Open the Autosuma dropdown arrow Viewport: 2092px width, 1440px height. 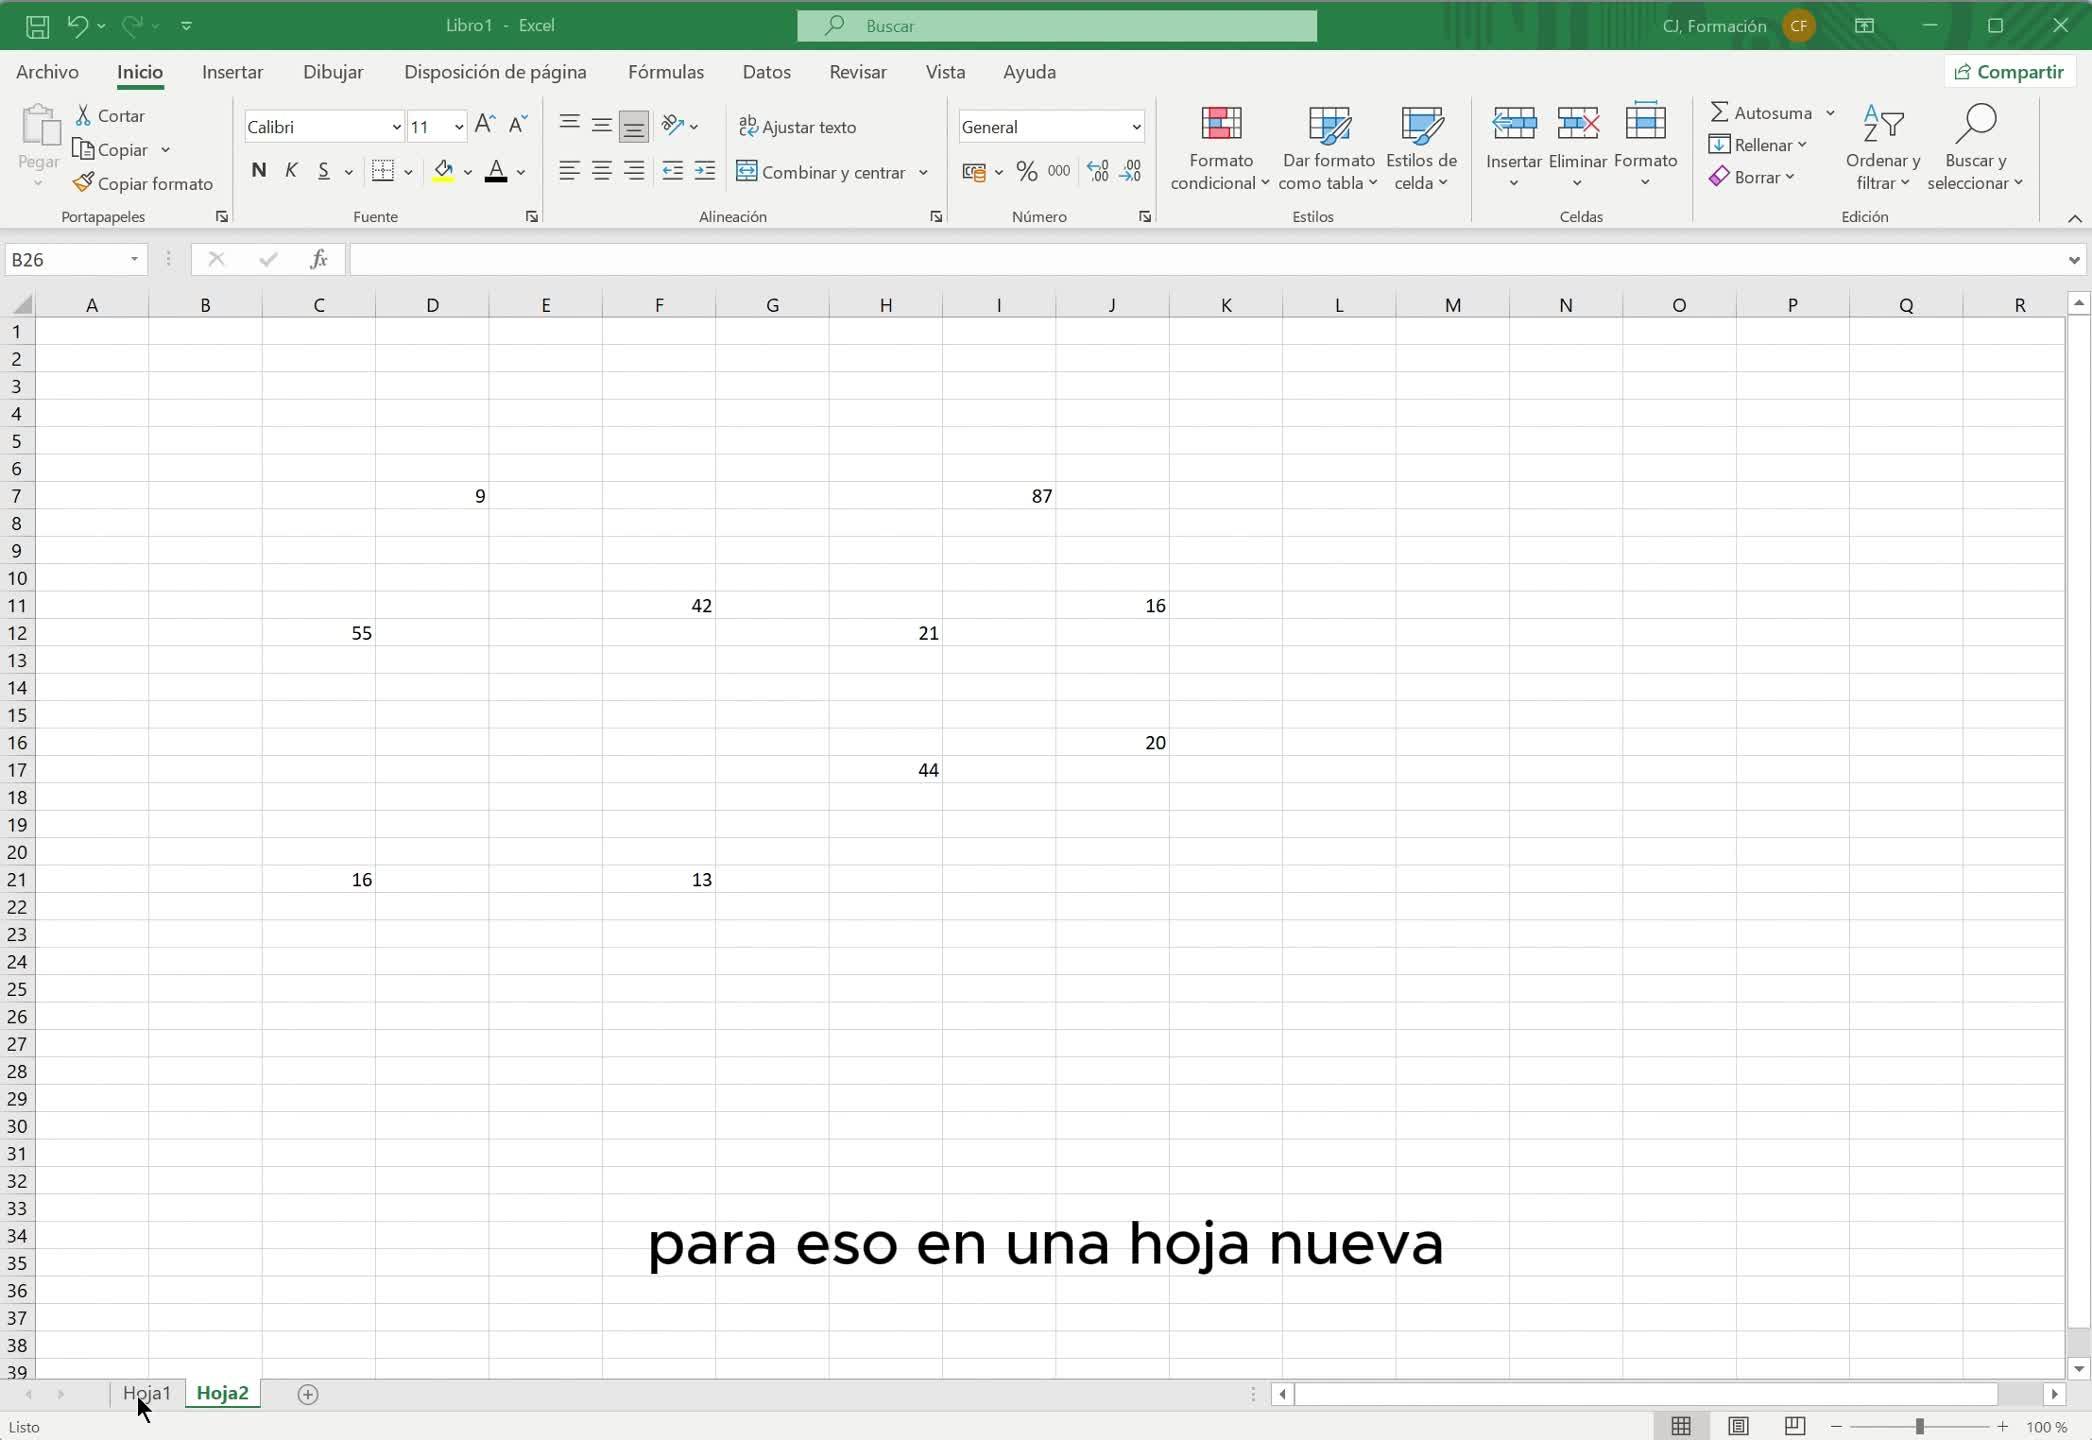coord(1830,113)
